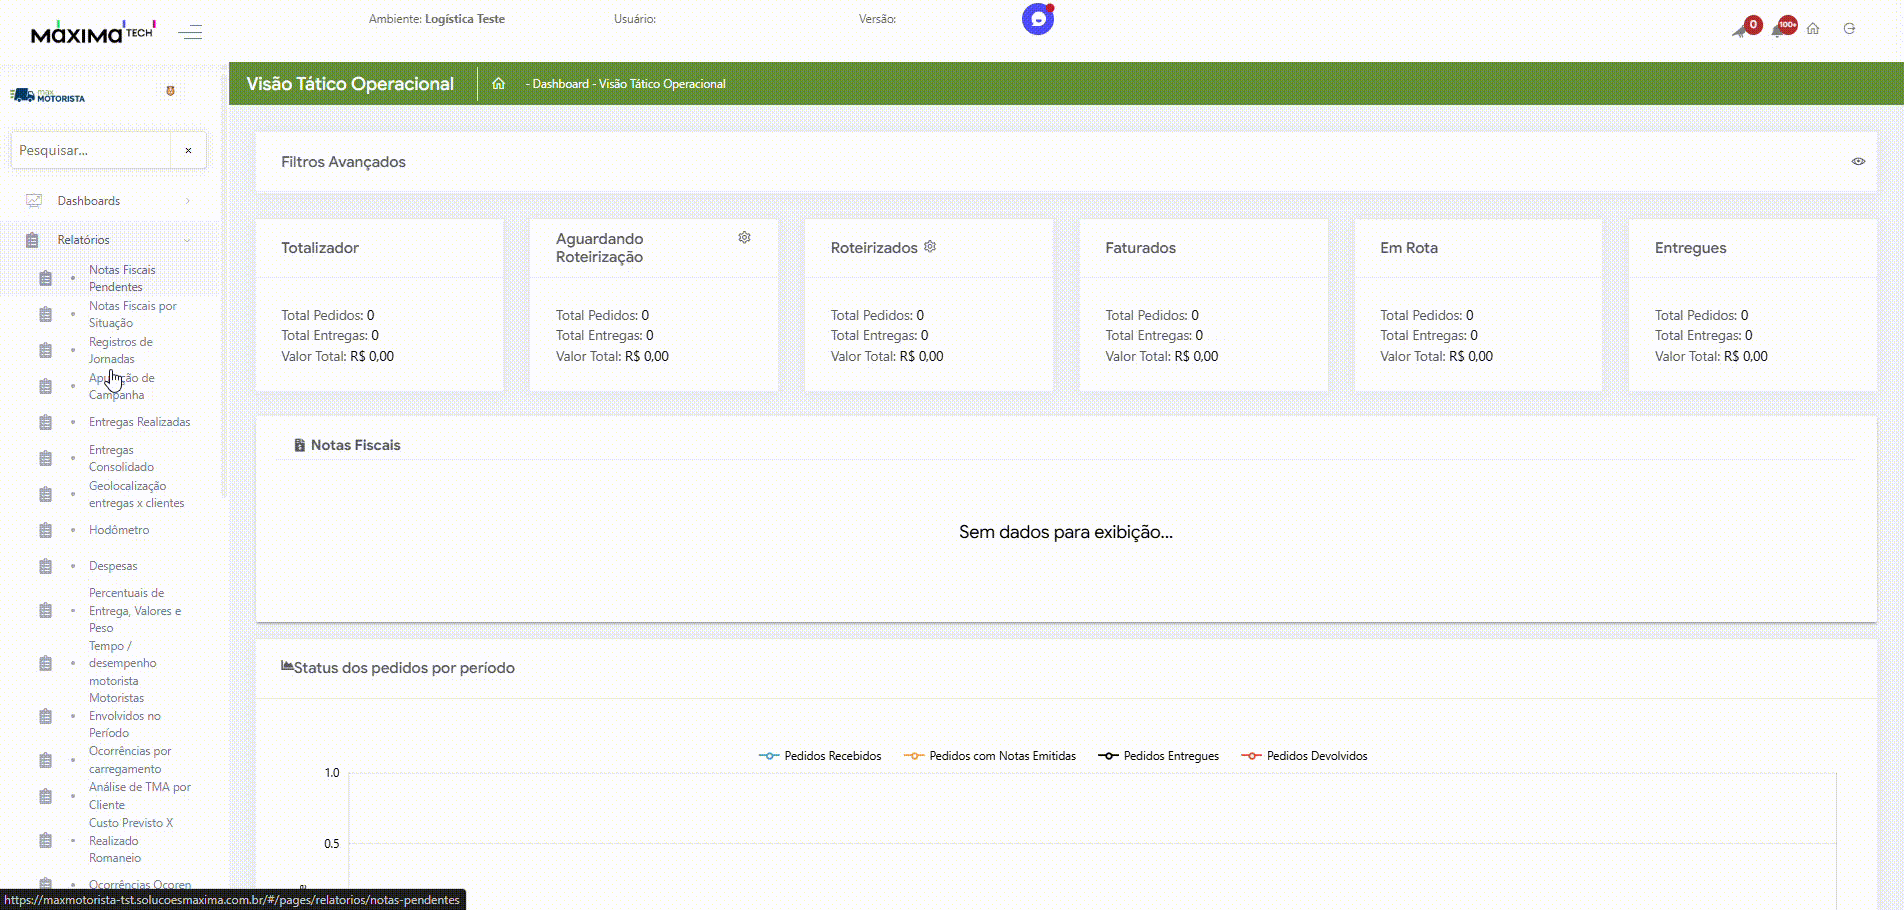1904x910 pixels.
Task: Click the home icon in top-right header
Action: click(1813, 29)
